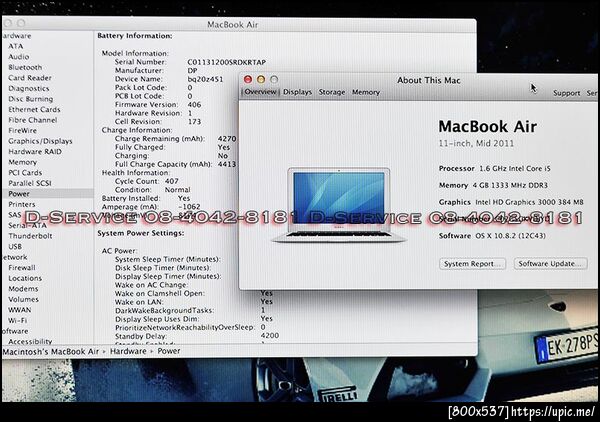Click the Cycle Count value 407
The image size is (600, 422).
click(172, 181)
